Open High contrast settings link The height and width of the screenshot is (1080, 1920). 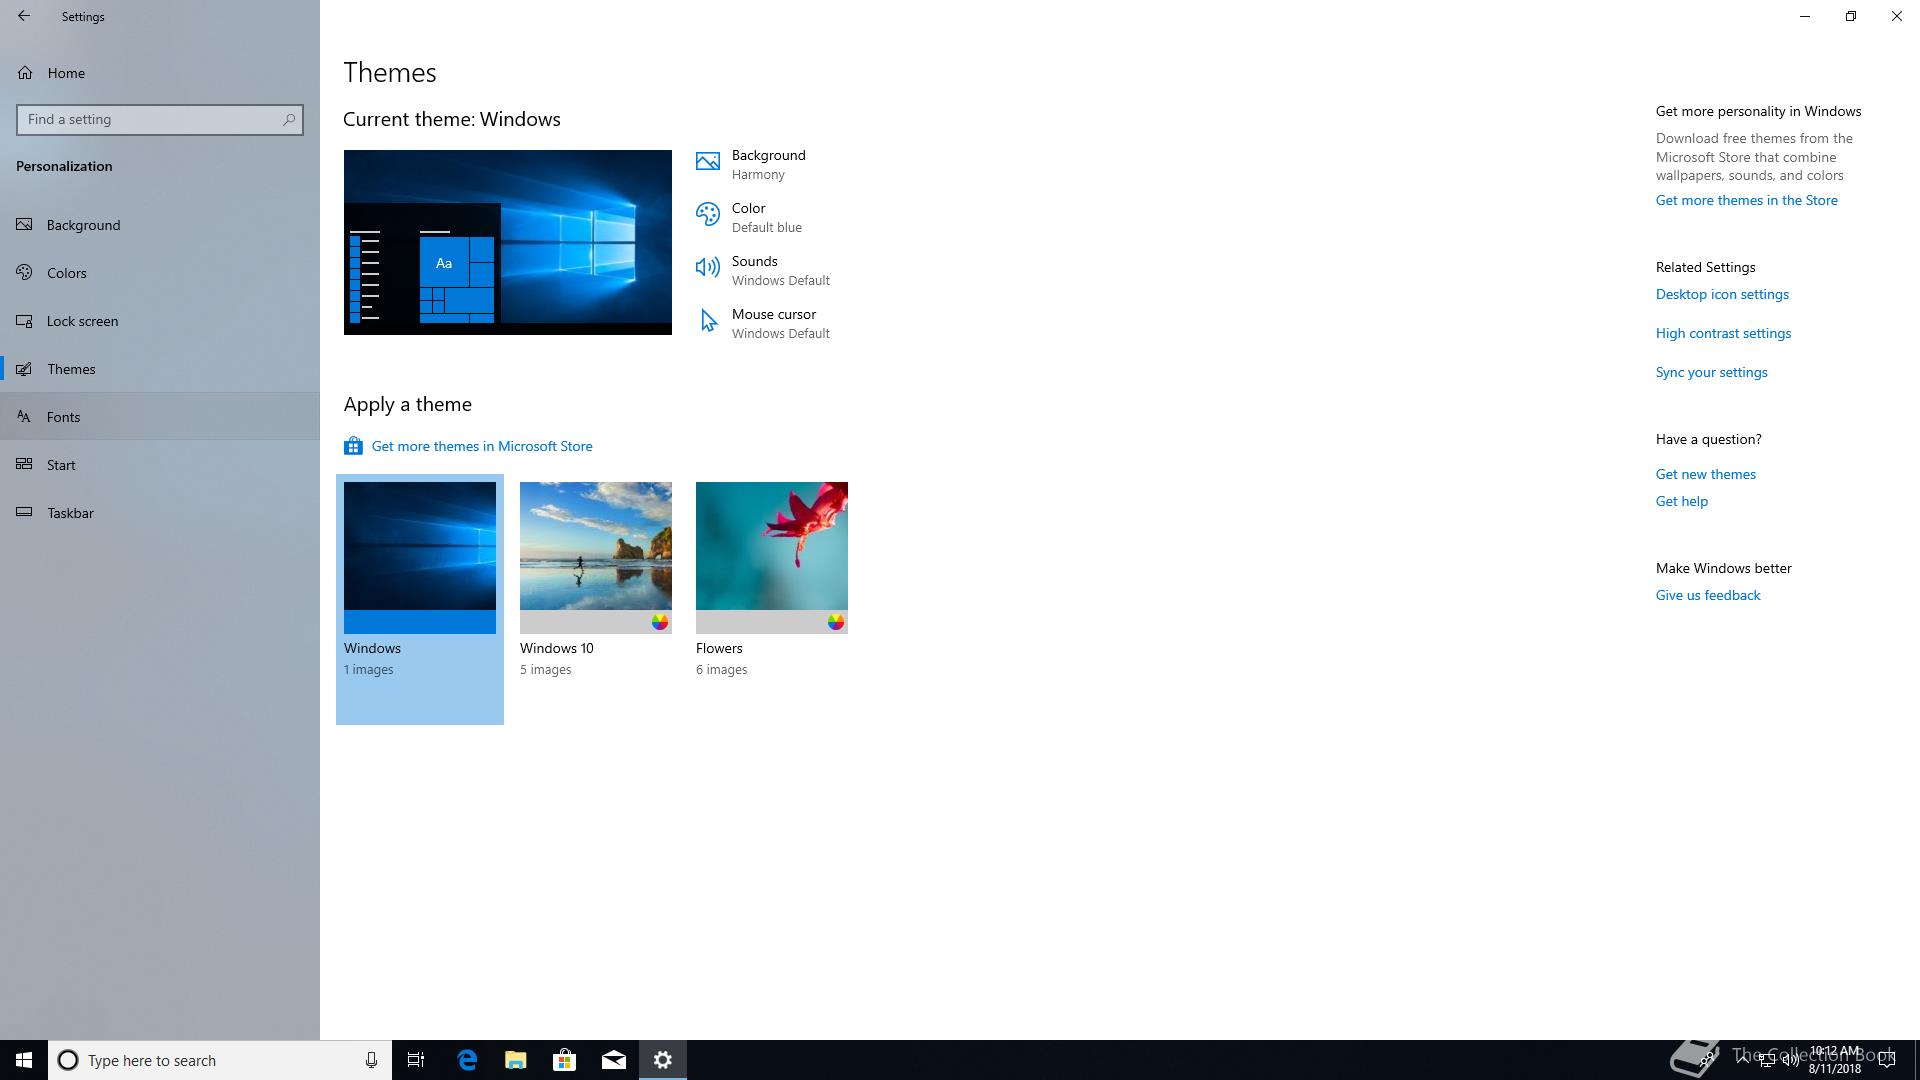pyautogui.click(x=1722, y=333)
